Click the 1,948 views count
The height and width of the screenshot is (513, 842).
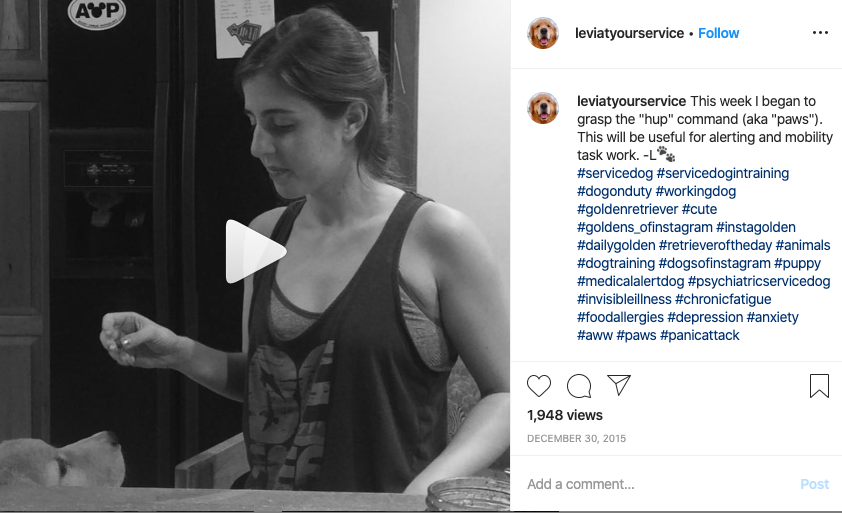click(564, 415)
